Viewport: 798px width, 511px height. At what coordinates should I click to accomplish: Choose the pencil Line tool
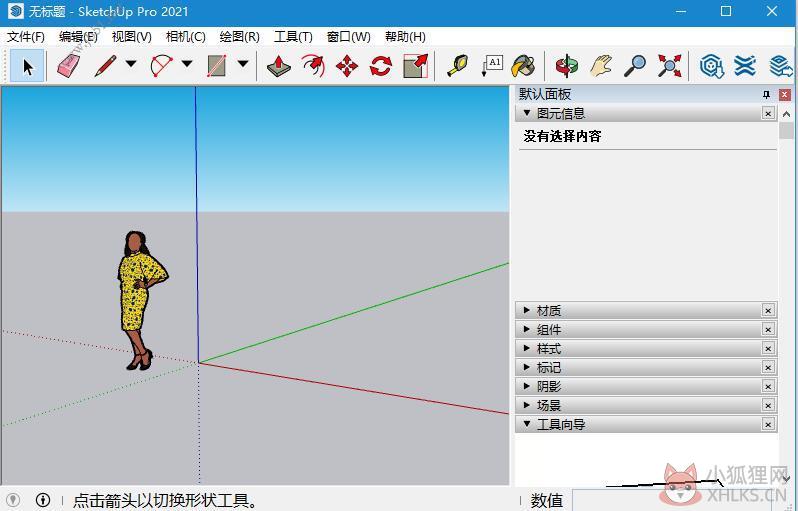pos(106,66)
